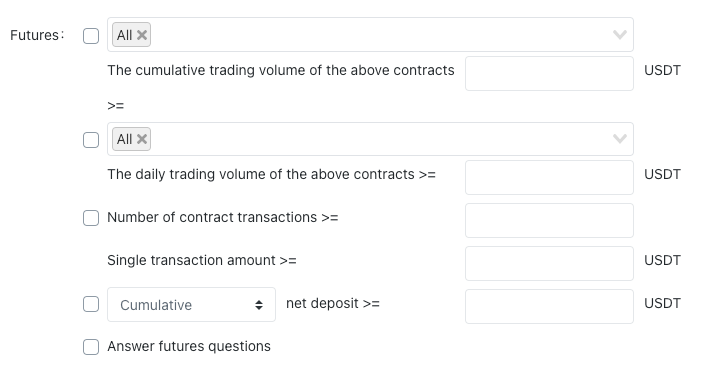
Task: Tick the net deposit checkbox
Action: pyautogui.click(x=91, y=304)
